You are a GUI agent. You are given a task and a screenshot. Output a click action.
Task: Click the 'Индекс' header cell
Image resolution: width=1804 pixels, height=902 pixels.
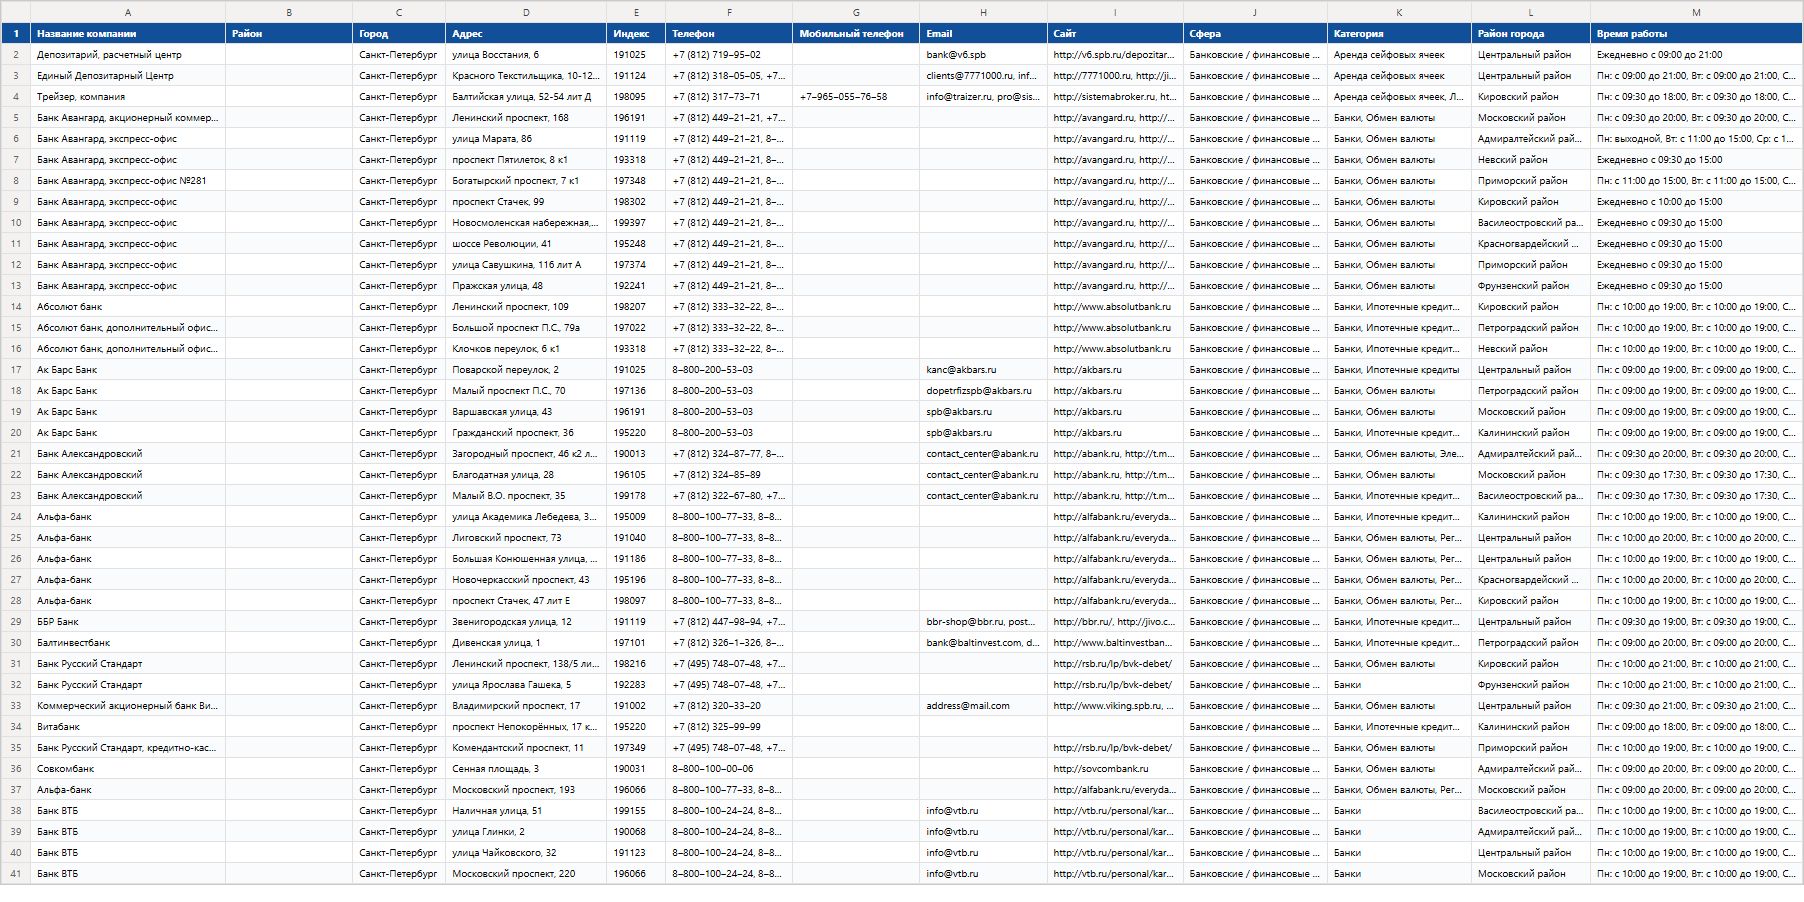(x=636, y=33)
